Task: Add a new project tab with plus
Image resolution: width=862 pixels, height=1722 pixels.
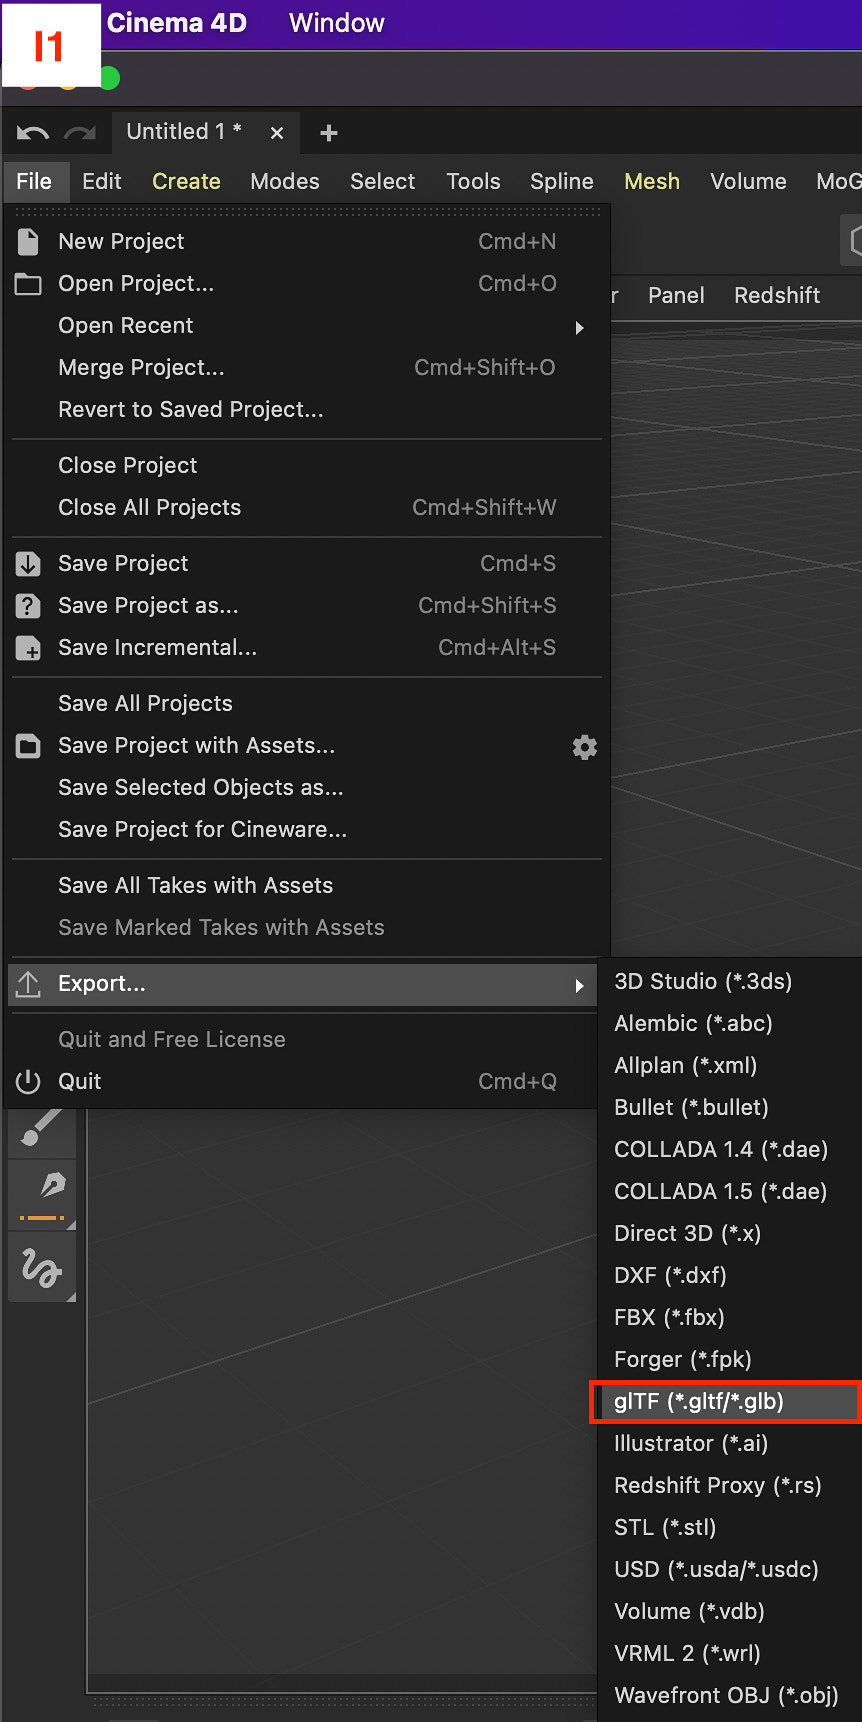Action: point(328,133)
